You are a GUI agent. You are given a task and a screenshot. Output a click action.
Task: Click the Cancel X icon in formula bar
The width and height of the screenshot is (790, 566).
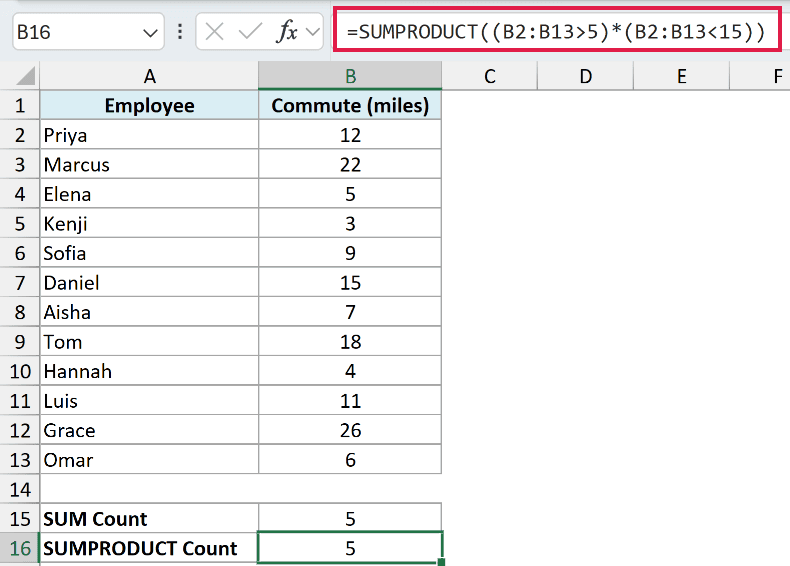pyautogui.click(x=215, y=32)
